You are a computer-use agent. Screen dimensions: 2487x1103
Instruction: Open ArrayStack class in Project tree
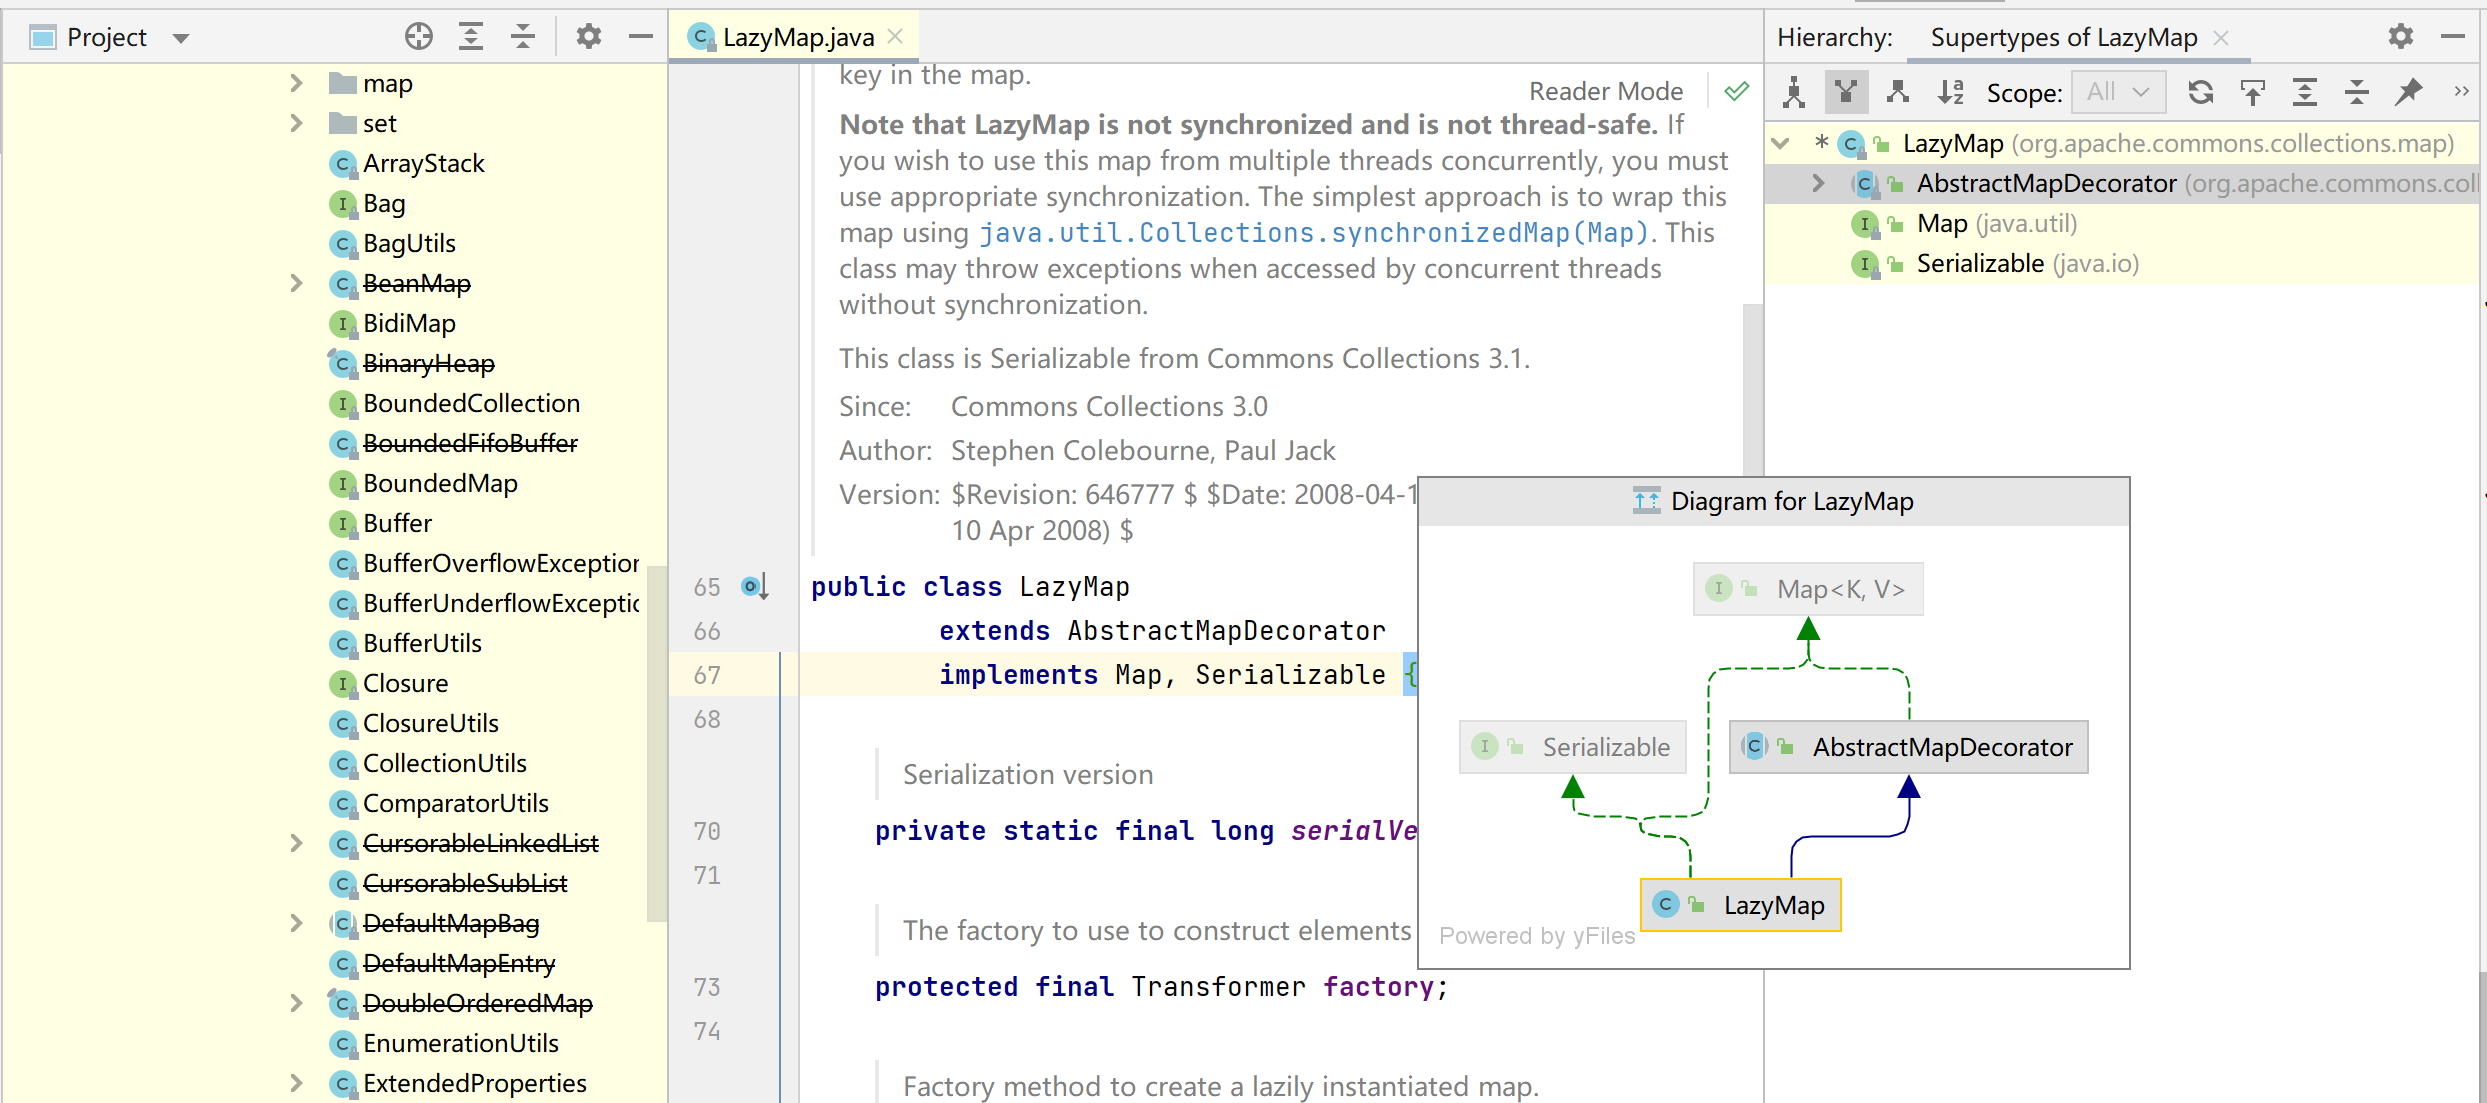(423, 163)
